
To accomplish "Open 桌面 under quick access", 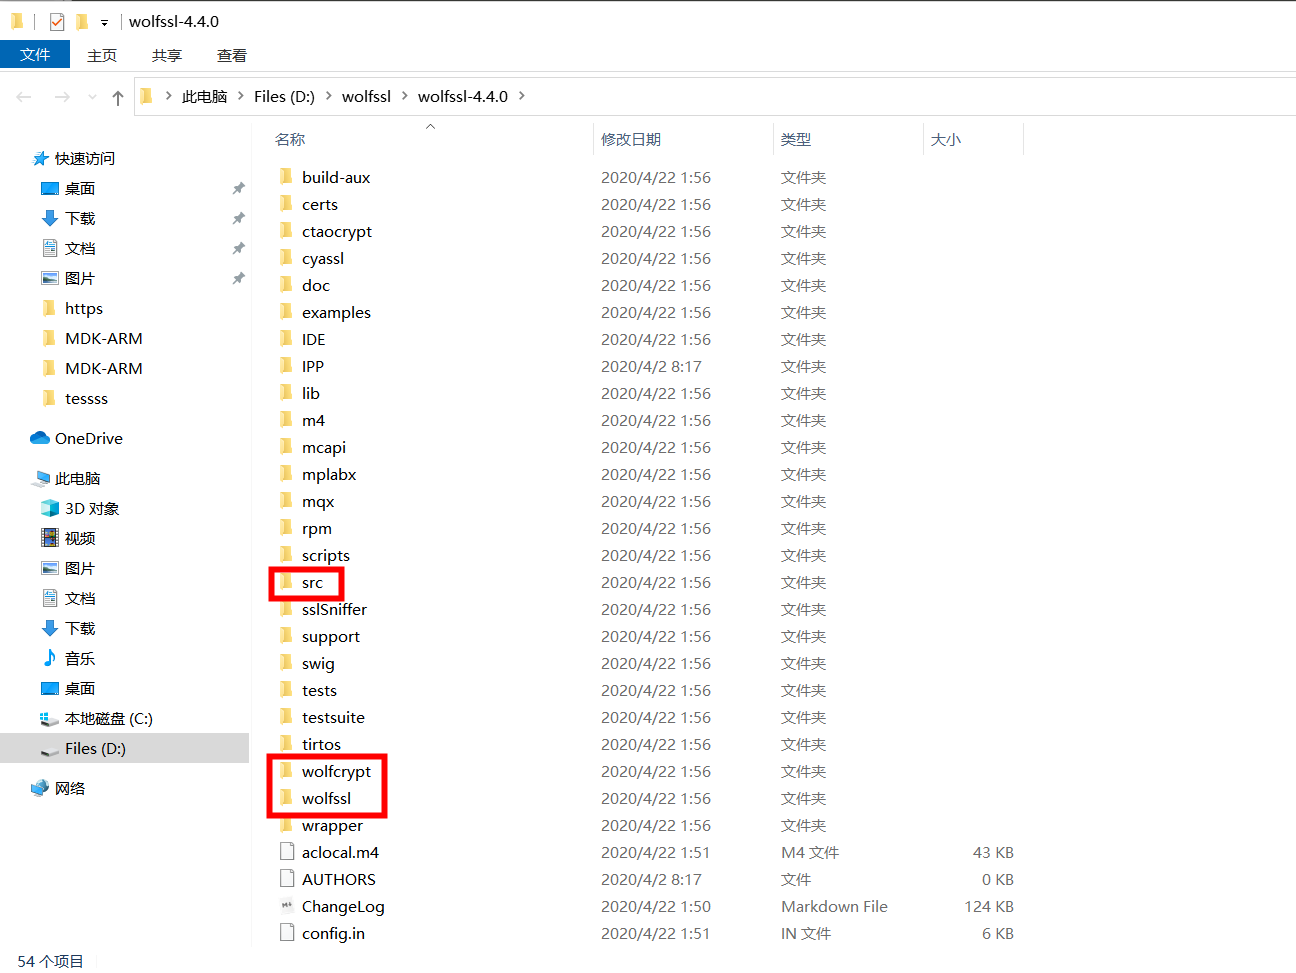I will coord(80,188).
